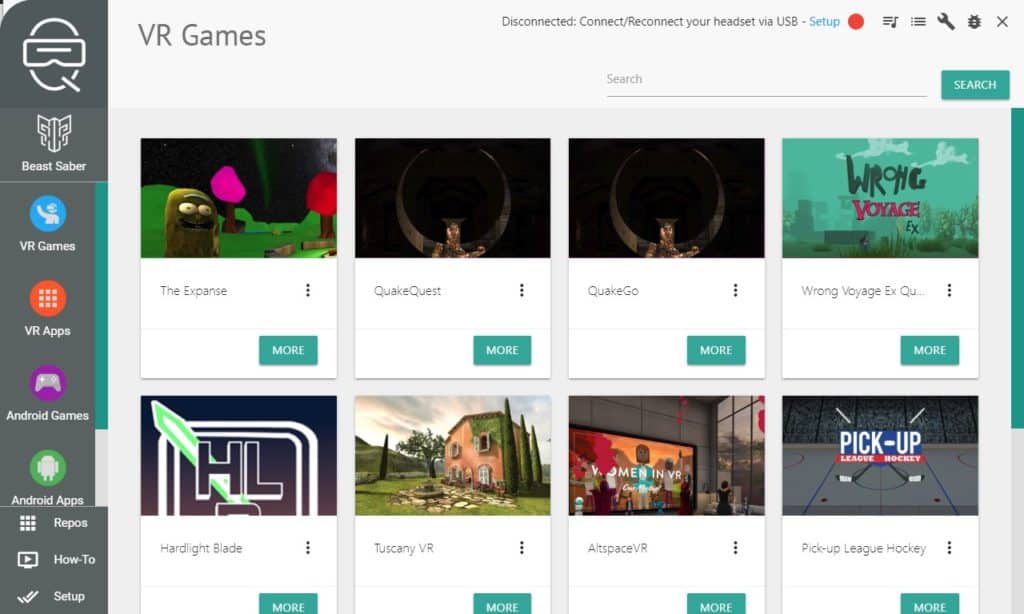Close the application window

[x=1002, y=22]
